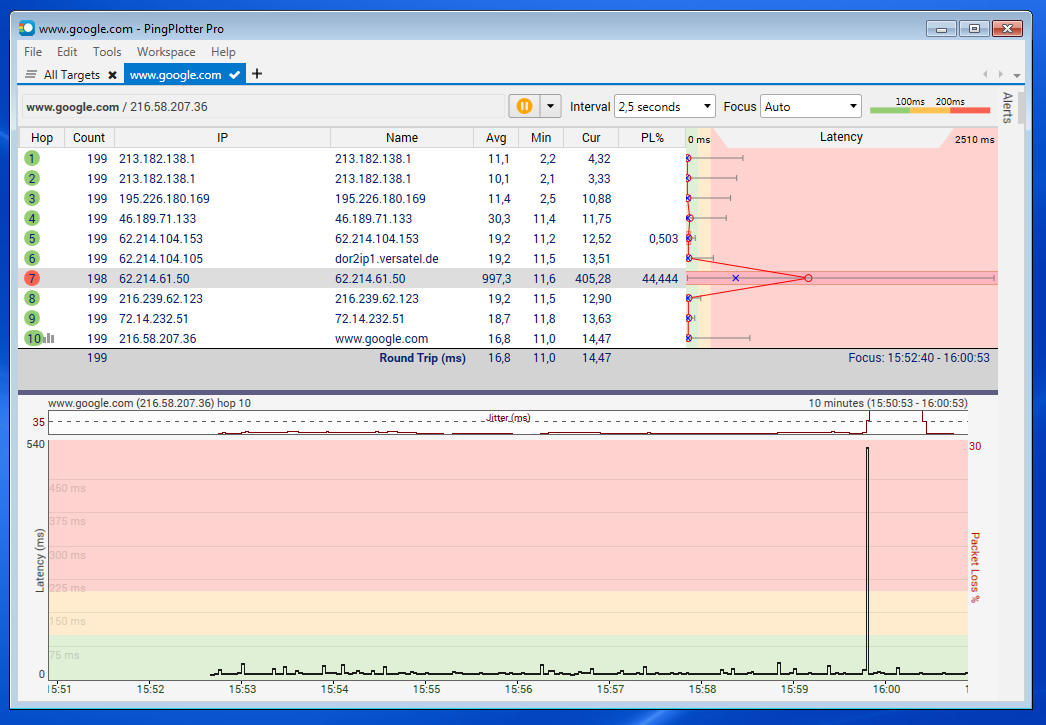The image size is (1046, 725).
Task: Click packet loss value 44,444
Action: tap(659, 279)
